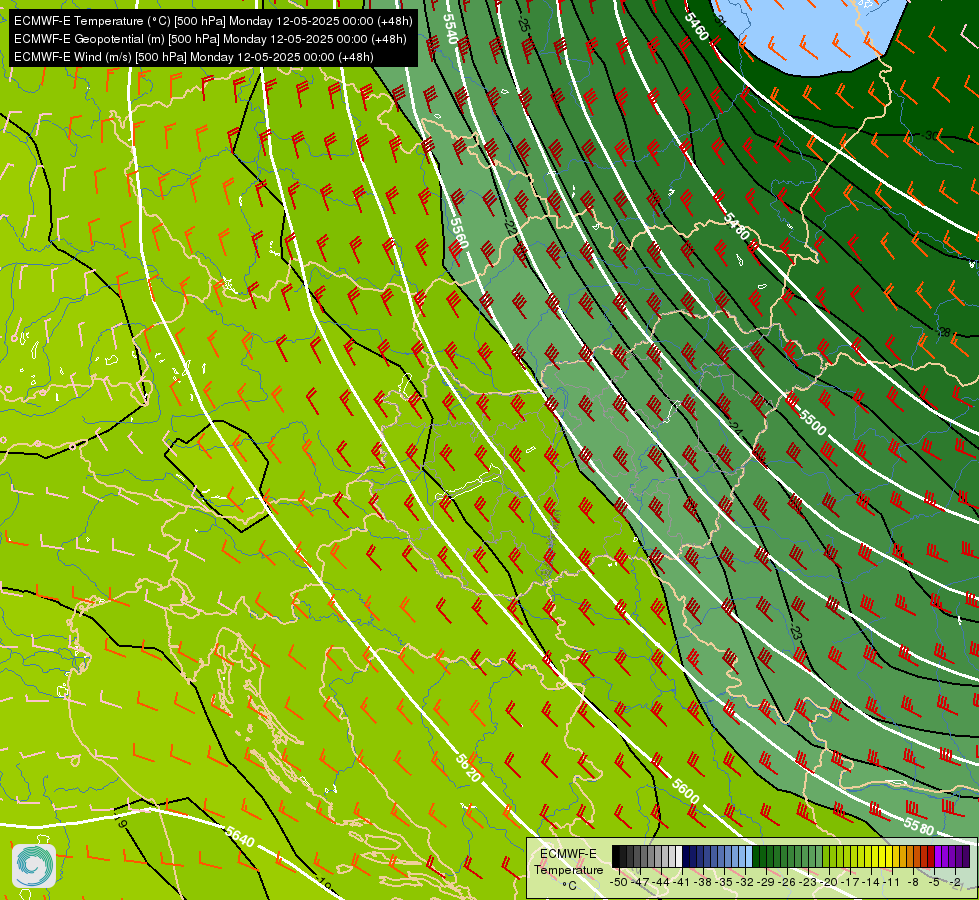Screen dimensions: 979x900
Task: Click the 5640 geopotential contour label
Action: click(240, 836)
